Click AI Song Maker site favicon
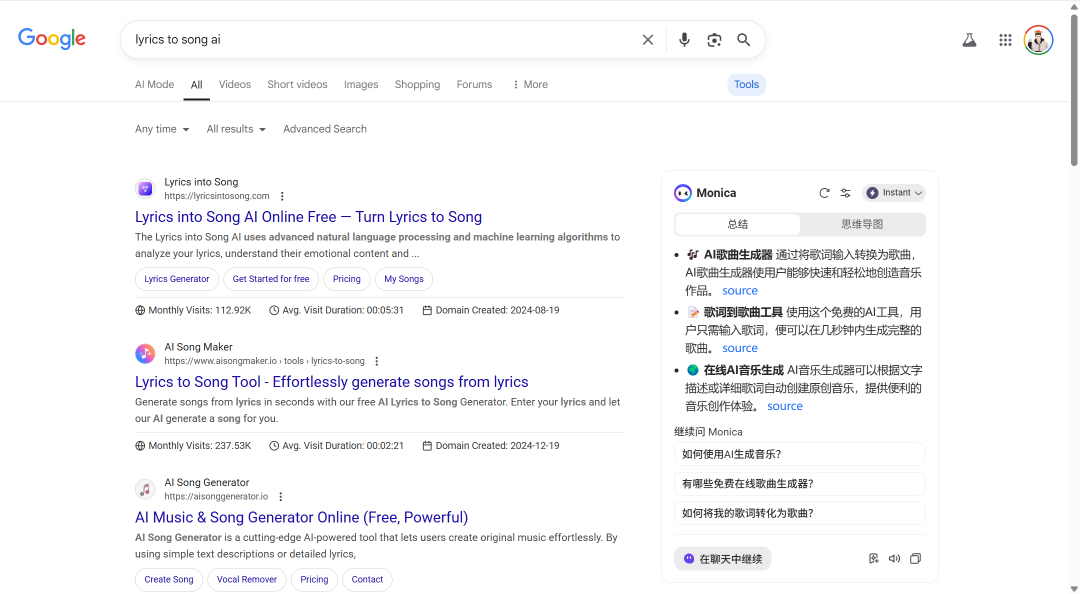Screen dimensions: 1080x594 point(145,354)
